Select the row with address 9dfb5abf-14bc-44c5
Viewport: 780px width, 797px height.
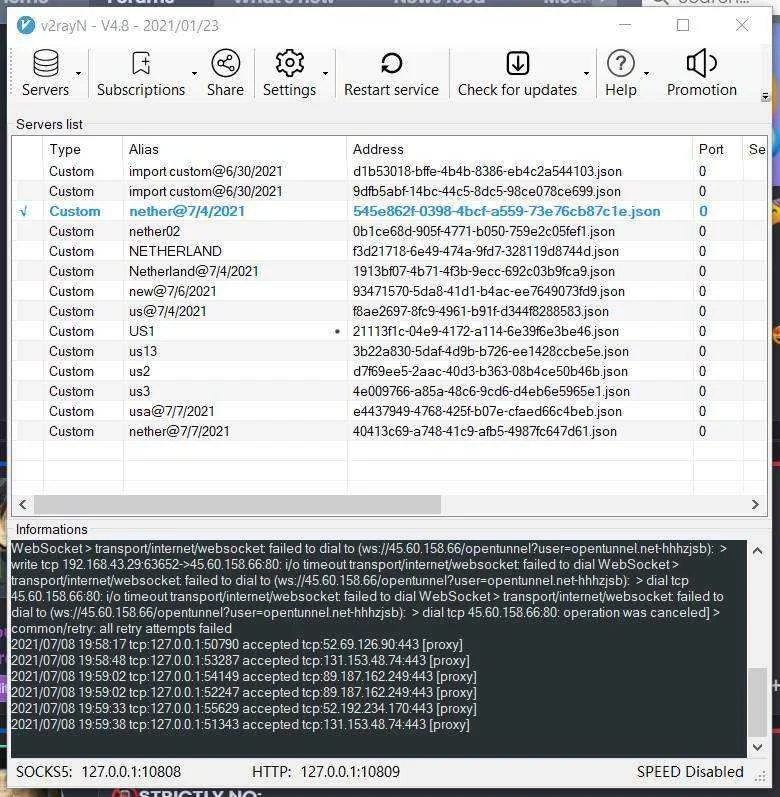coord(389,192)
